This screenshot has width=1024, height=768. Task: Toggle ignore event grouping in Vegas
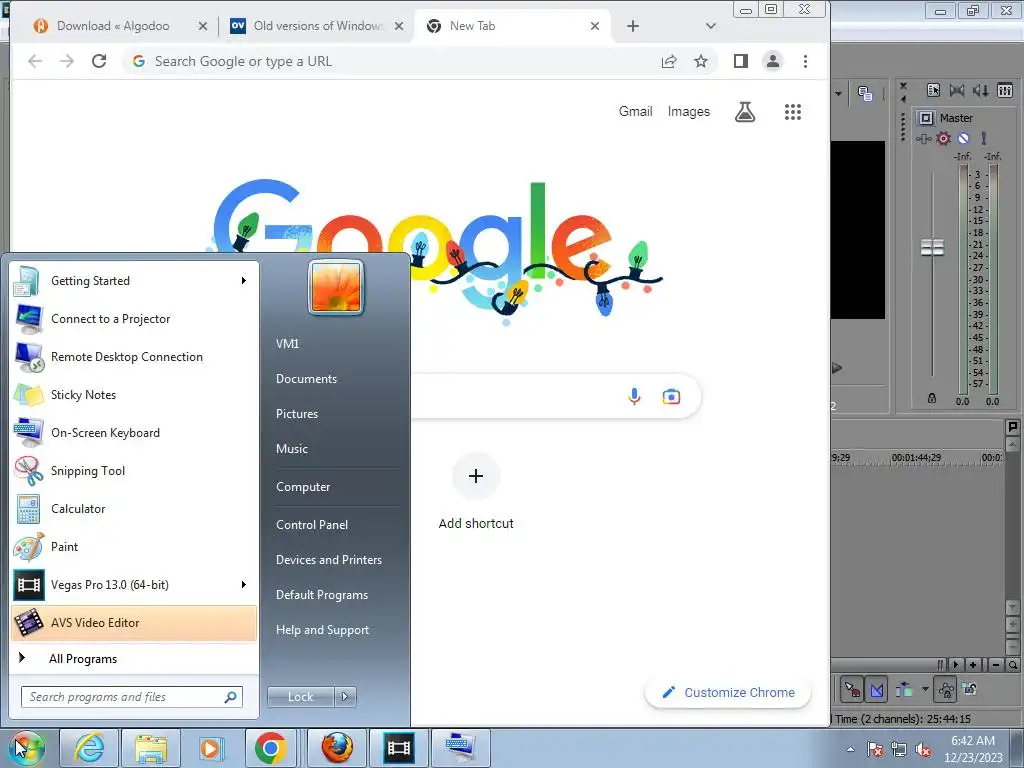[x=970, y=689]
